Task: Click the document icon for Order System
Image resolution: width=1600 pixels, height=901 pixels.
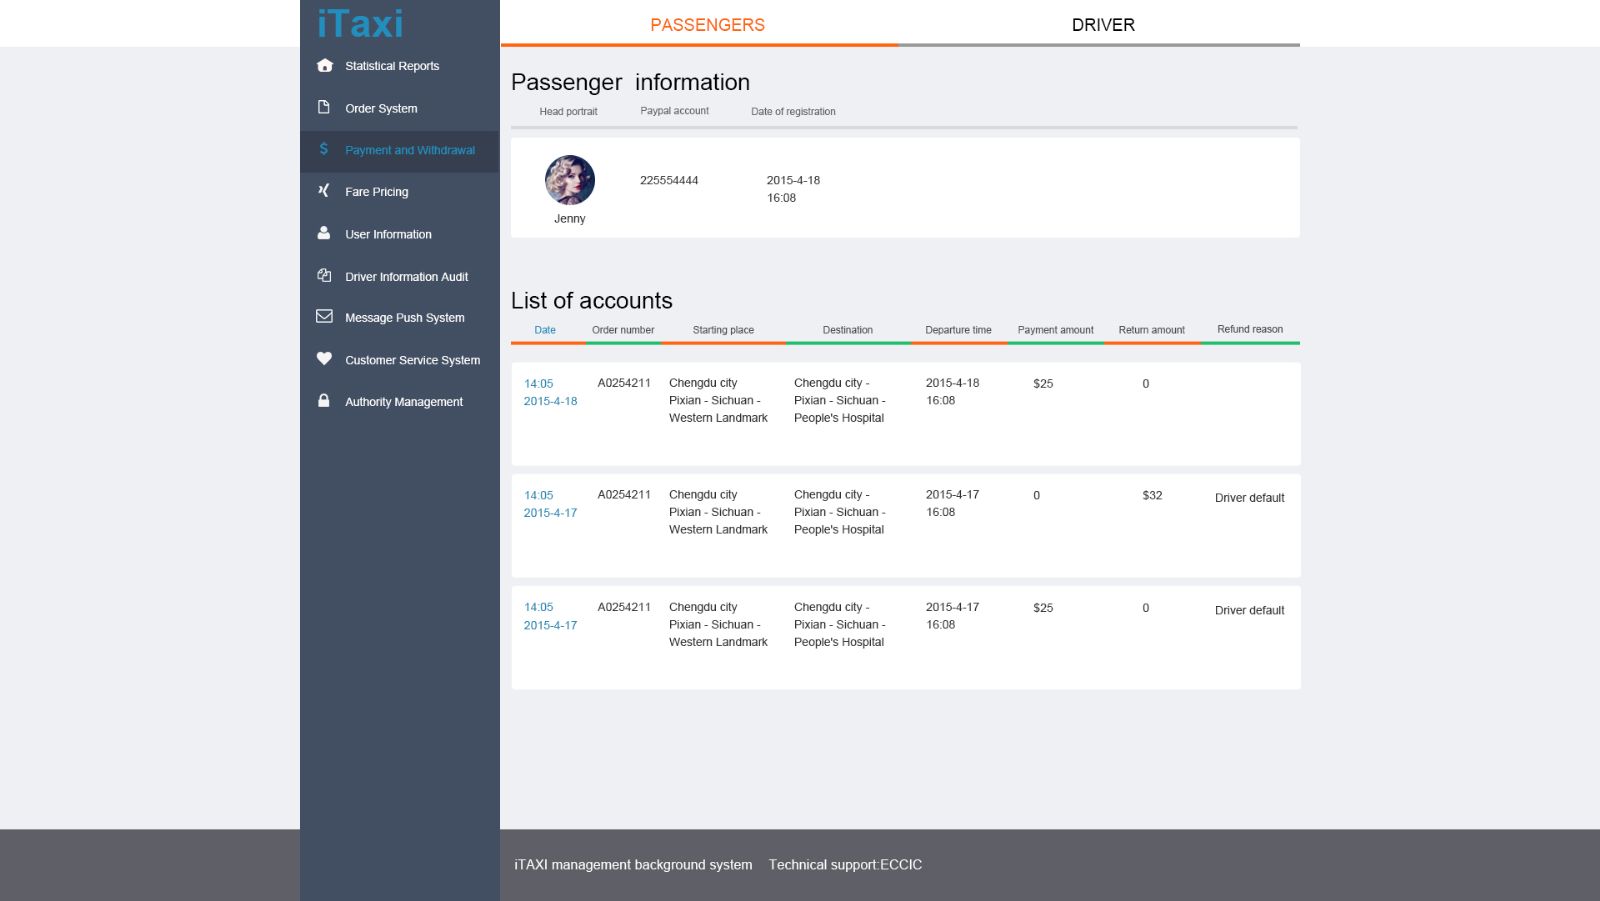Action: tap(324, 107)
